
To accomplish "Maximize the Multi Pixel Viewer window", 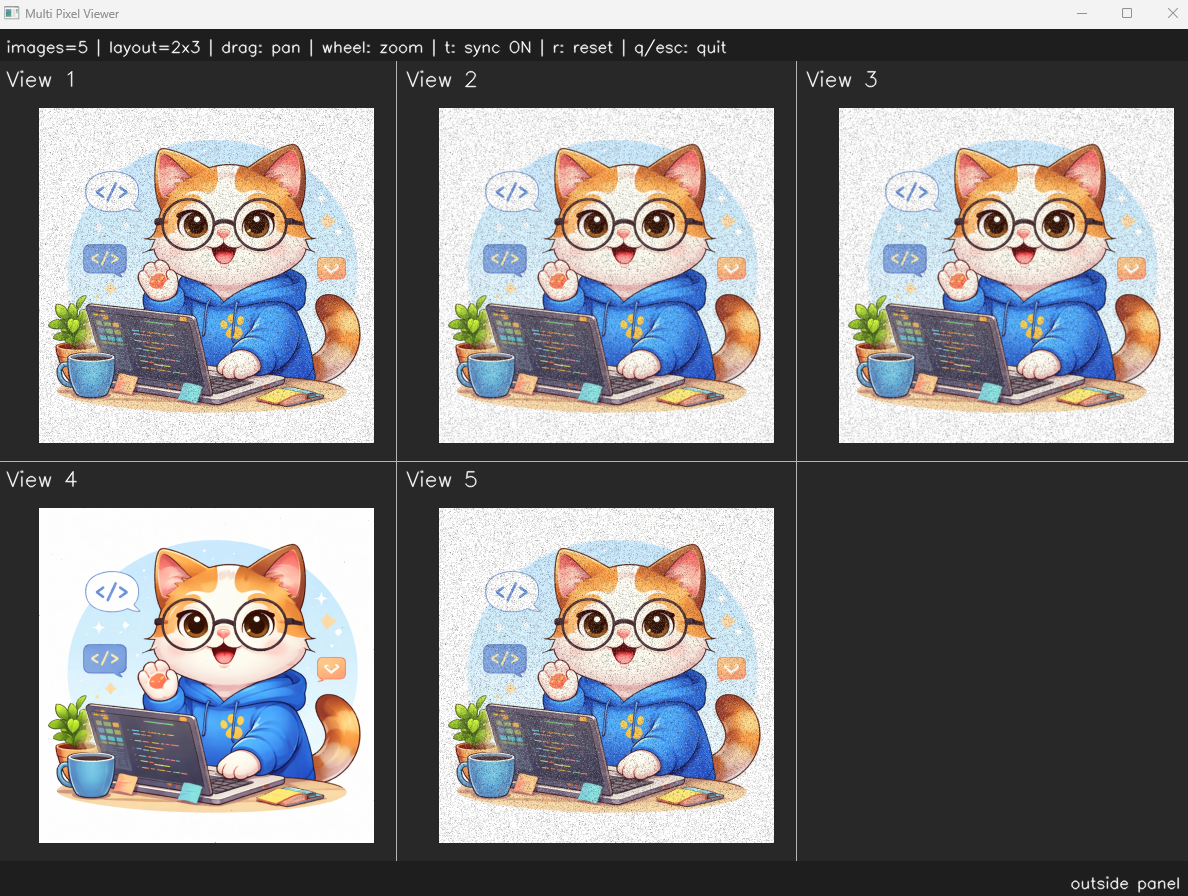I will (1127, 14).
